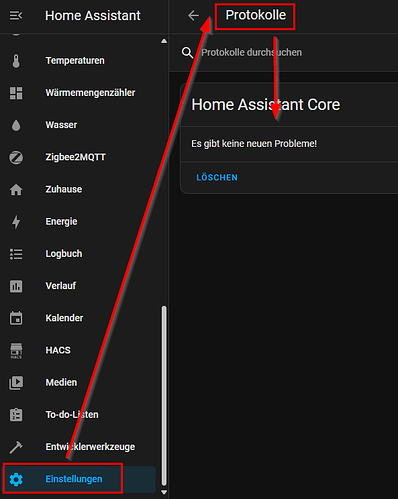The width and height of the screenshot is (398, 499).
Task: Click the gear icon for Einstellungen
Action: click(x=16, y=479)
